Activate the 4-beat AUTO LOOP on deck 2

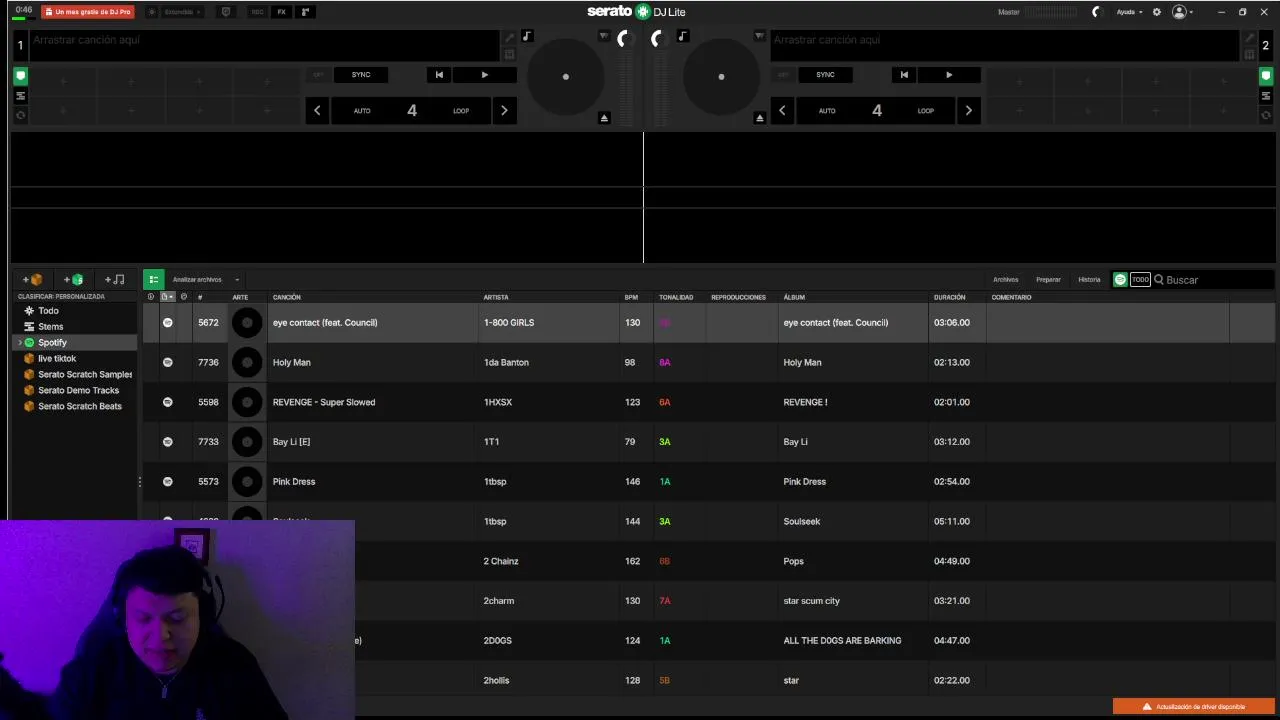click(x=876, y=110)
